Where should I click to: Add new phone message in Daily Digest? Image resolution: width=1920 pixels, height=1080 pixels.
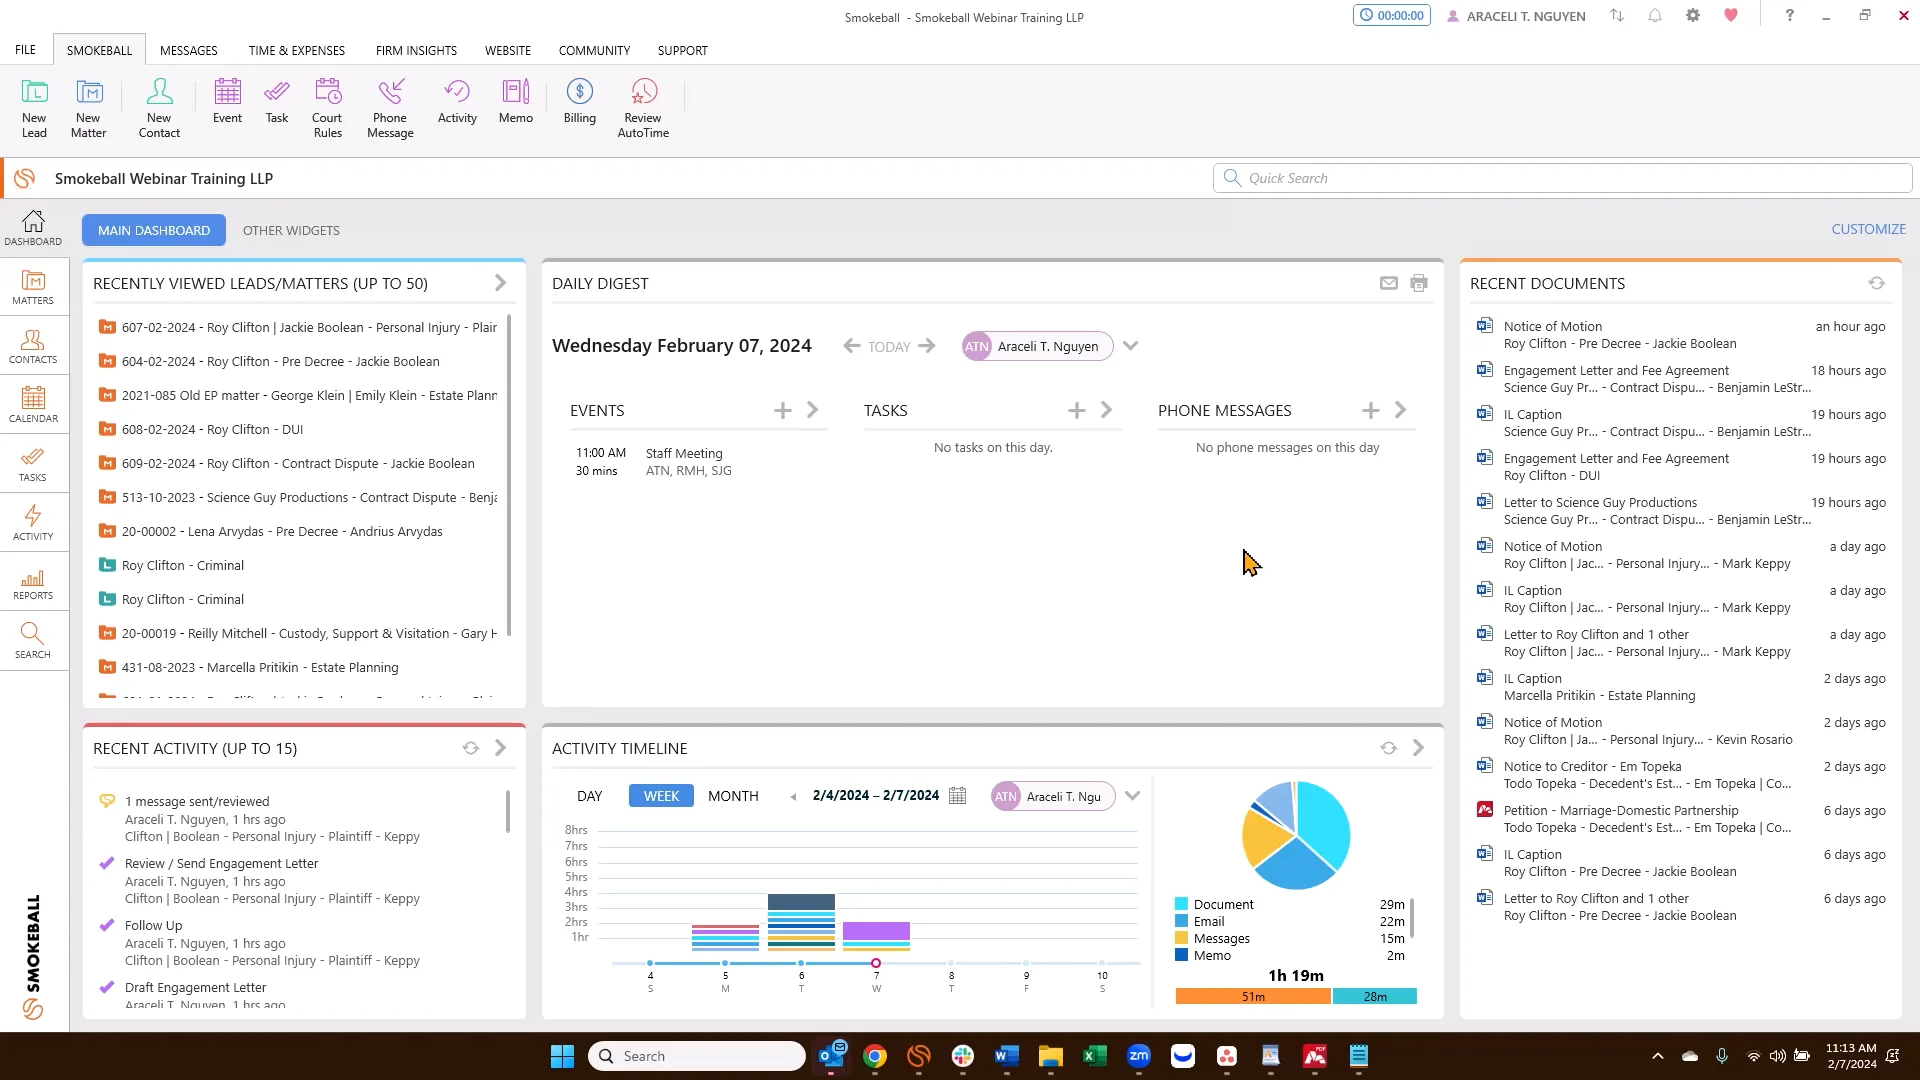pyautogui.click(x=1370, y=410)
